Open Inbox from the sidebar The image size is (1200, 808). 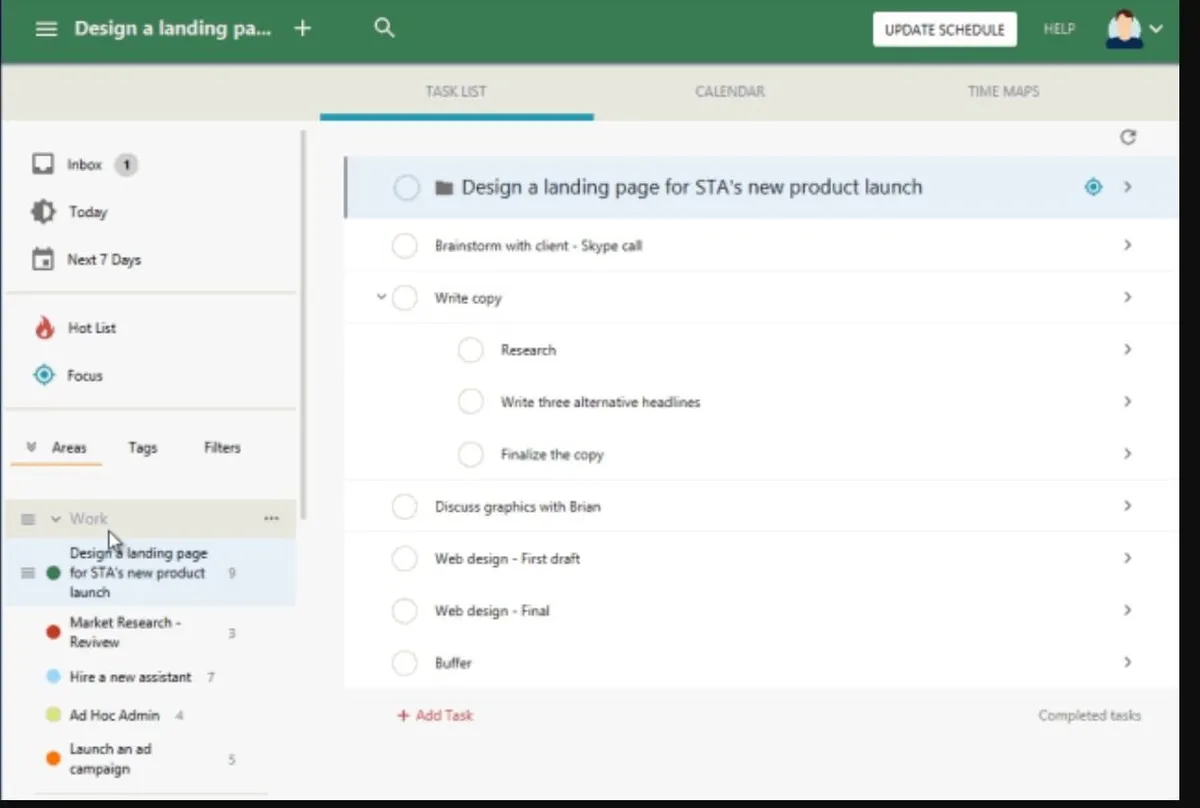point(84,164)
